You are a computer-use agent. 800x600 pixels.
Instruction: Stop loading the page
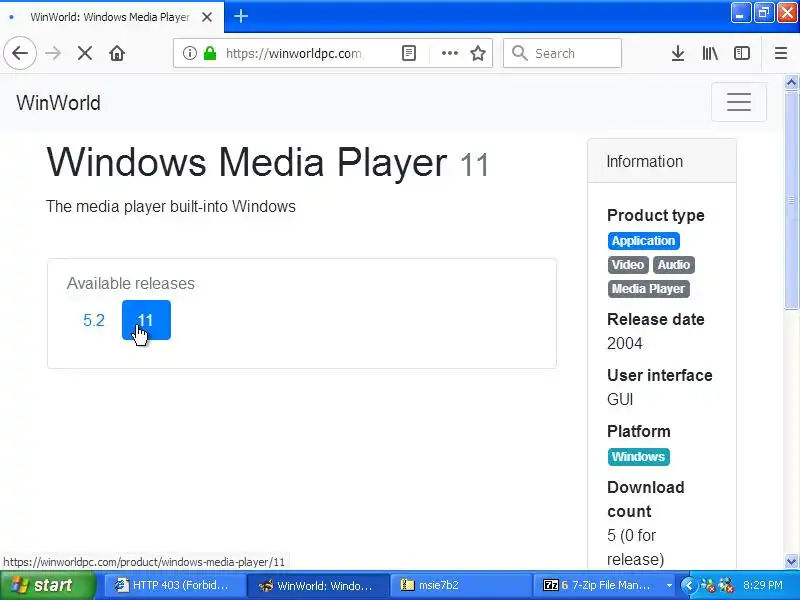tap(85, 53)
